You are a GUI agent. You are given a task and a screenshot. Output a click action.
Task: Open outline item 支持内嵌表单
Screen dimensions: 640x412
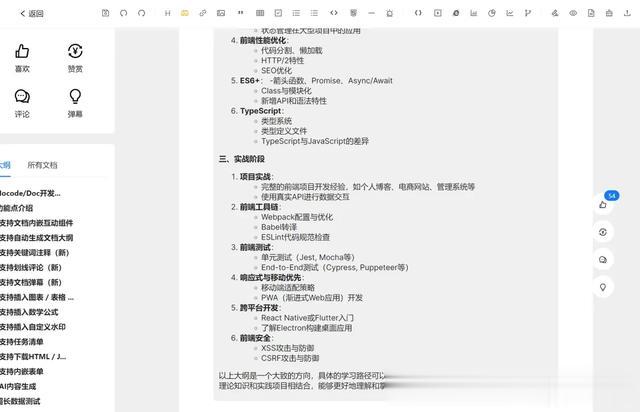22,371
